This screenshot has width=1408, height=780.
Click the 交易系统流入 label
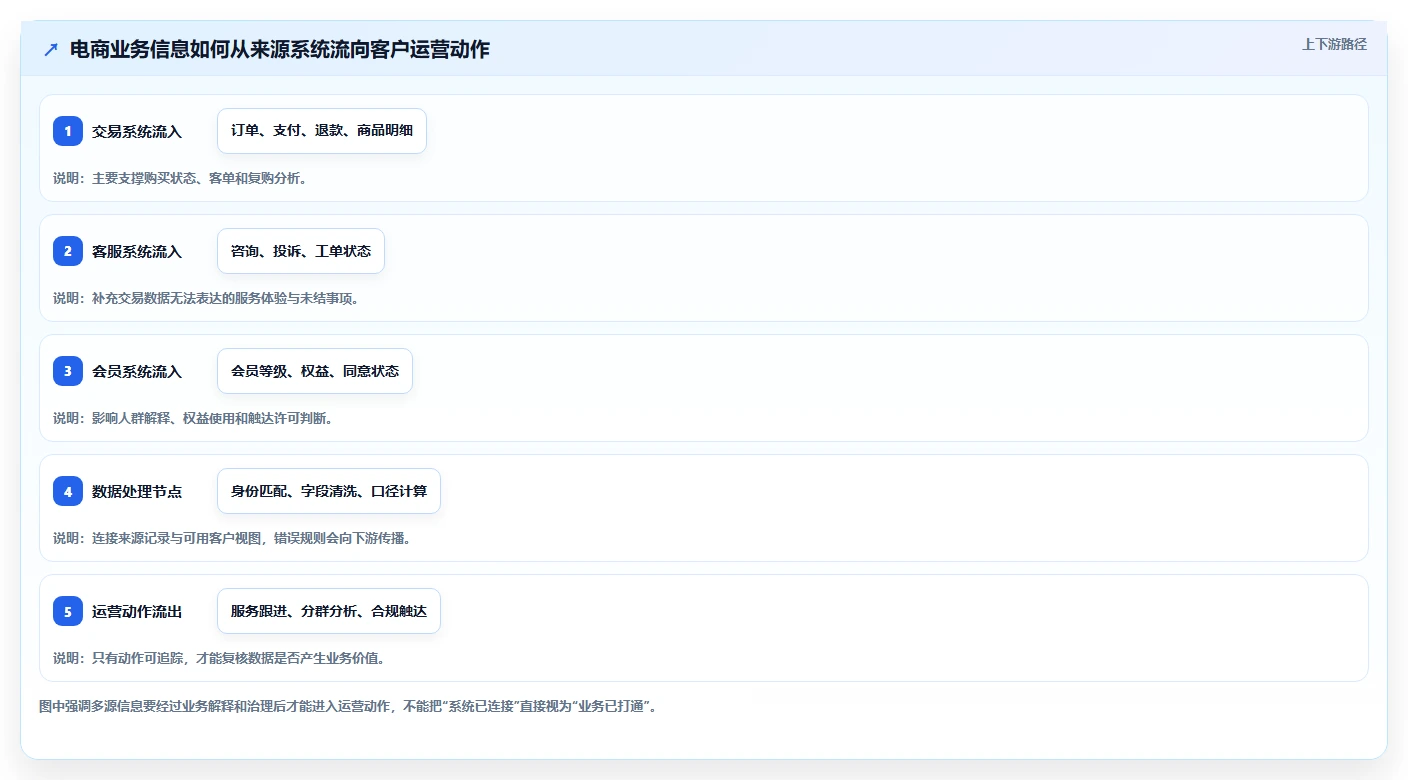coord(137,131)
